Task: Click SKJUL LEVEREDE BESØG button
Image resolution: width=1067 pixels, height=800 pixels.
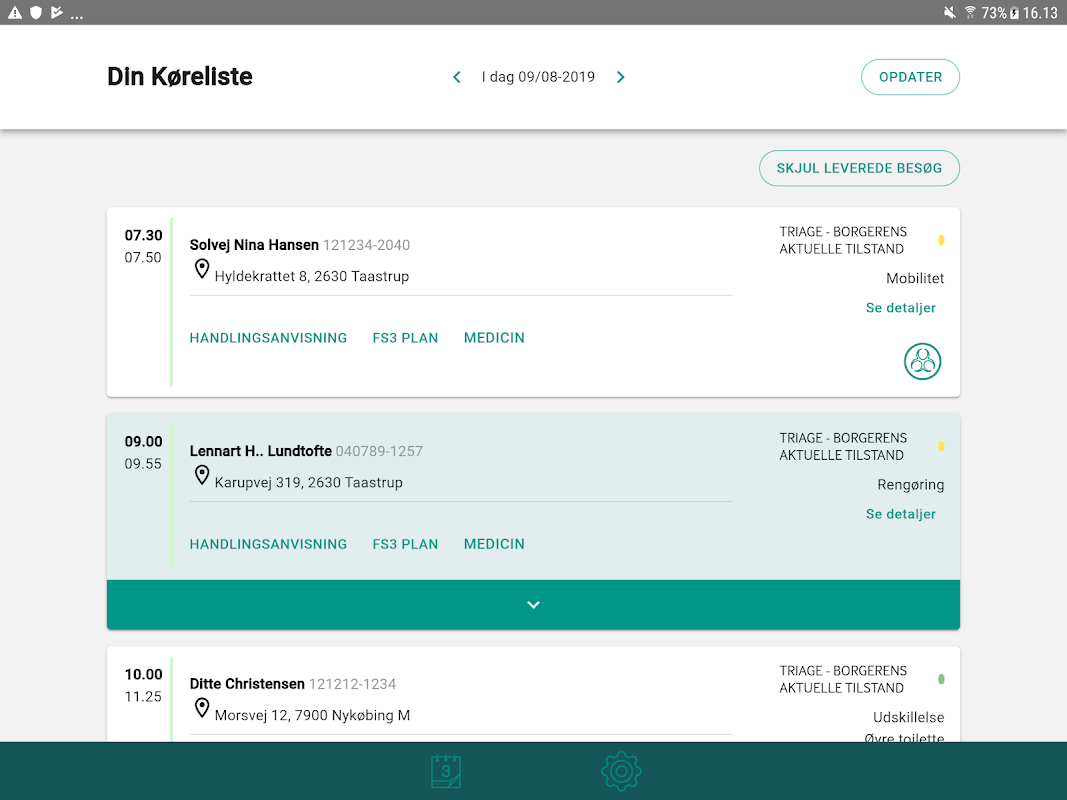Action: click(859, 168)
